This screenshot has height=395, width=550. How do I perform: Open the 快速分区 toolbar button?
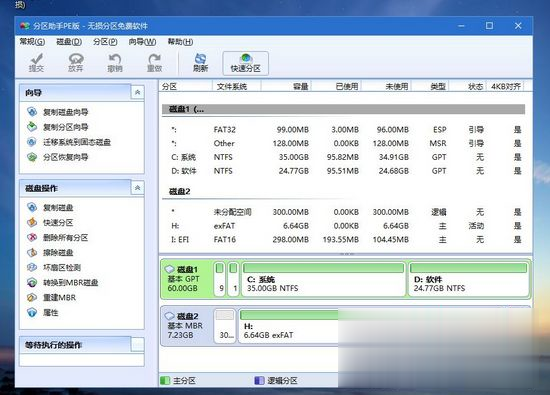coord(246,63)
